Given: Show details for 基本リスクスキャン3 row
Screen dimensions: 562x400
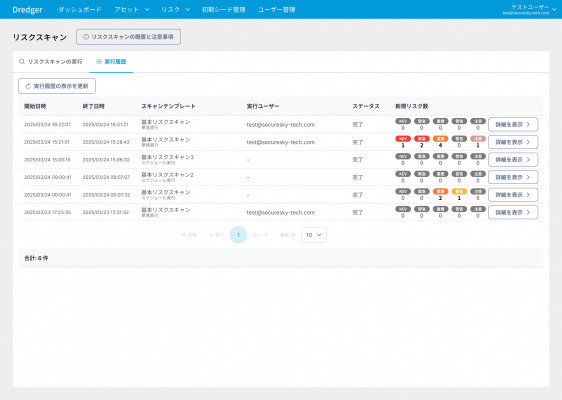Looking at the screenshot, I should point(513,159).
